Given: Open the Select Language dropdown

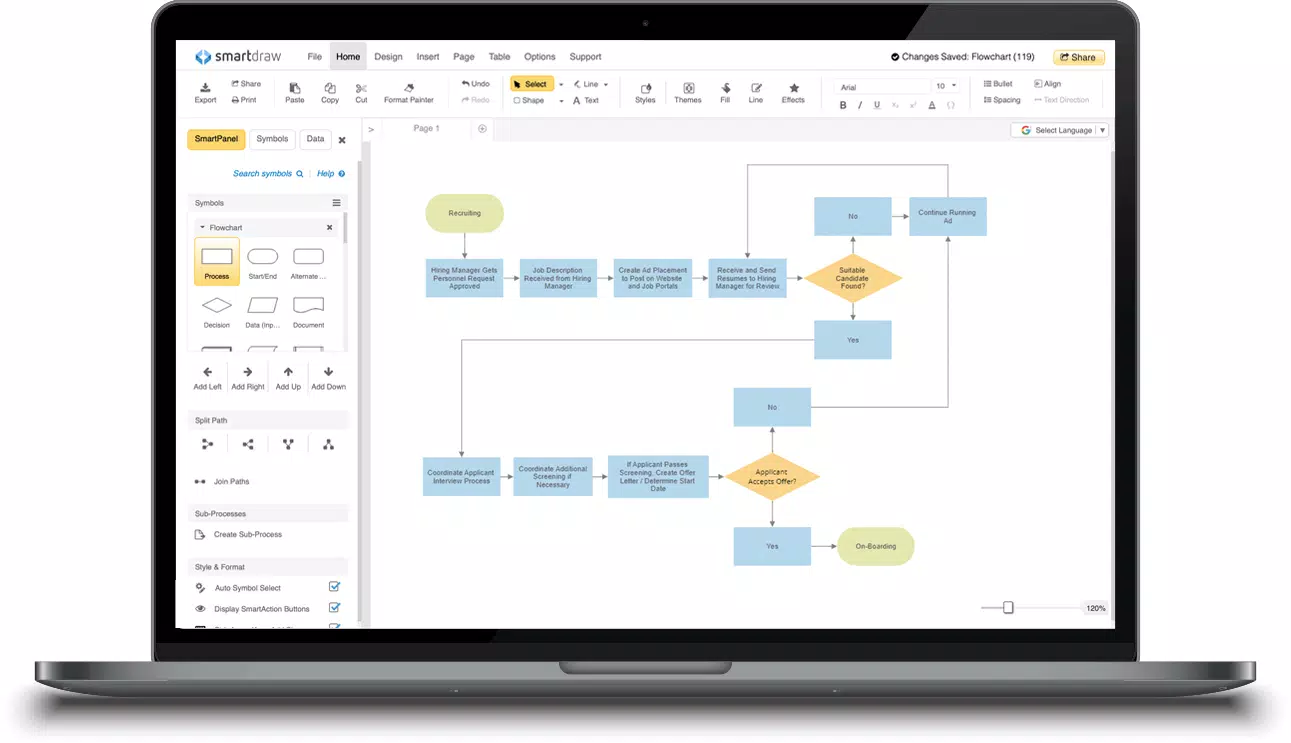Looking at the screenshot, I should pos(1060,130).
